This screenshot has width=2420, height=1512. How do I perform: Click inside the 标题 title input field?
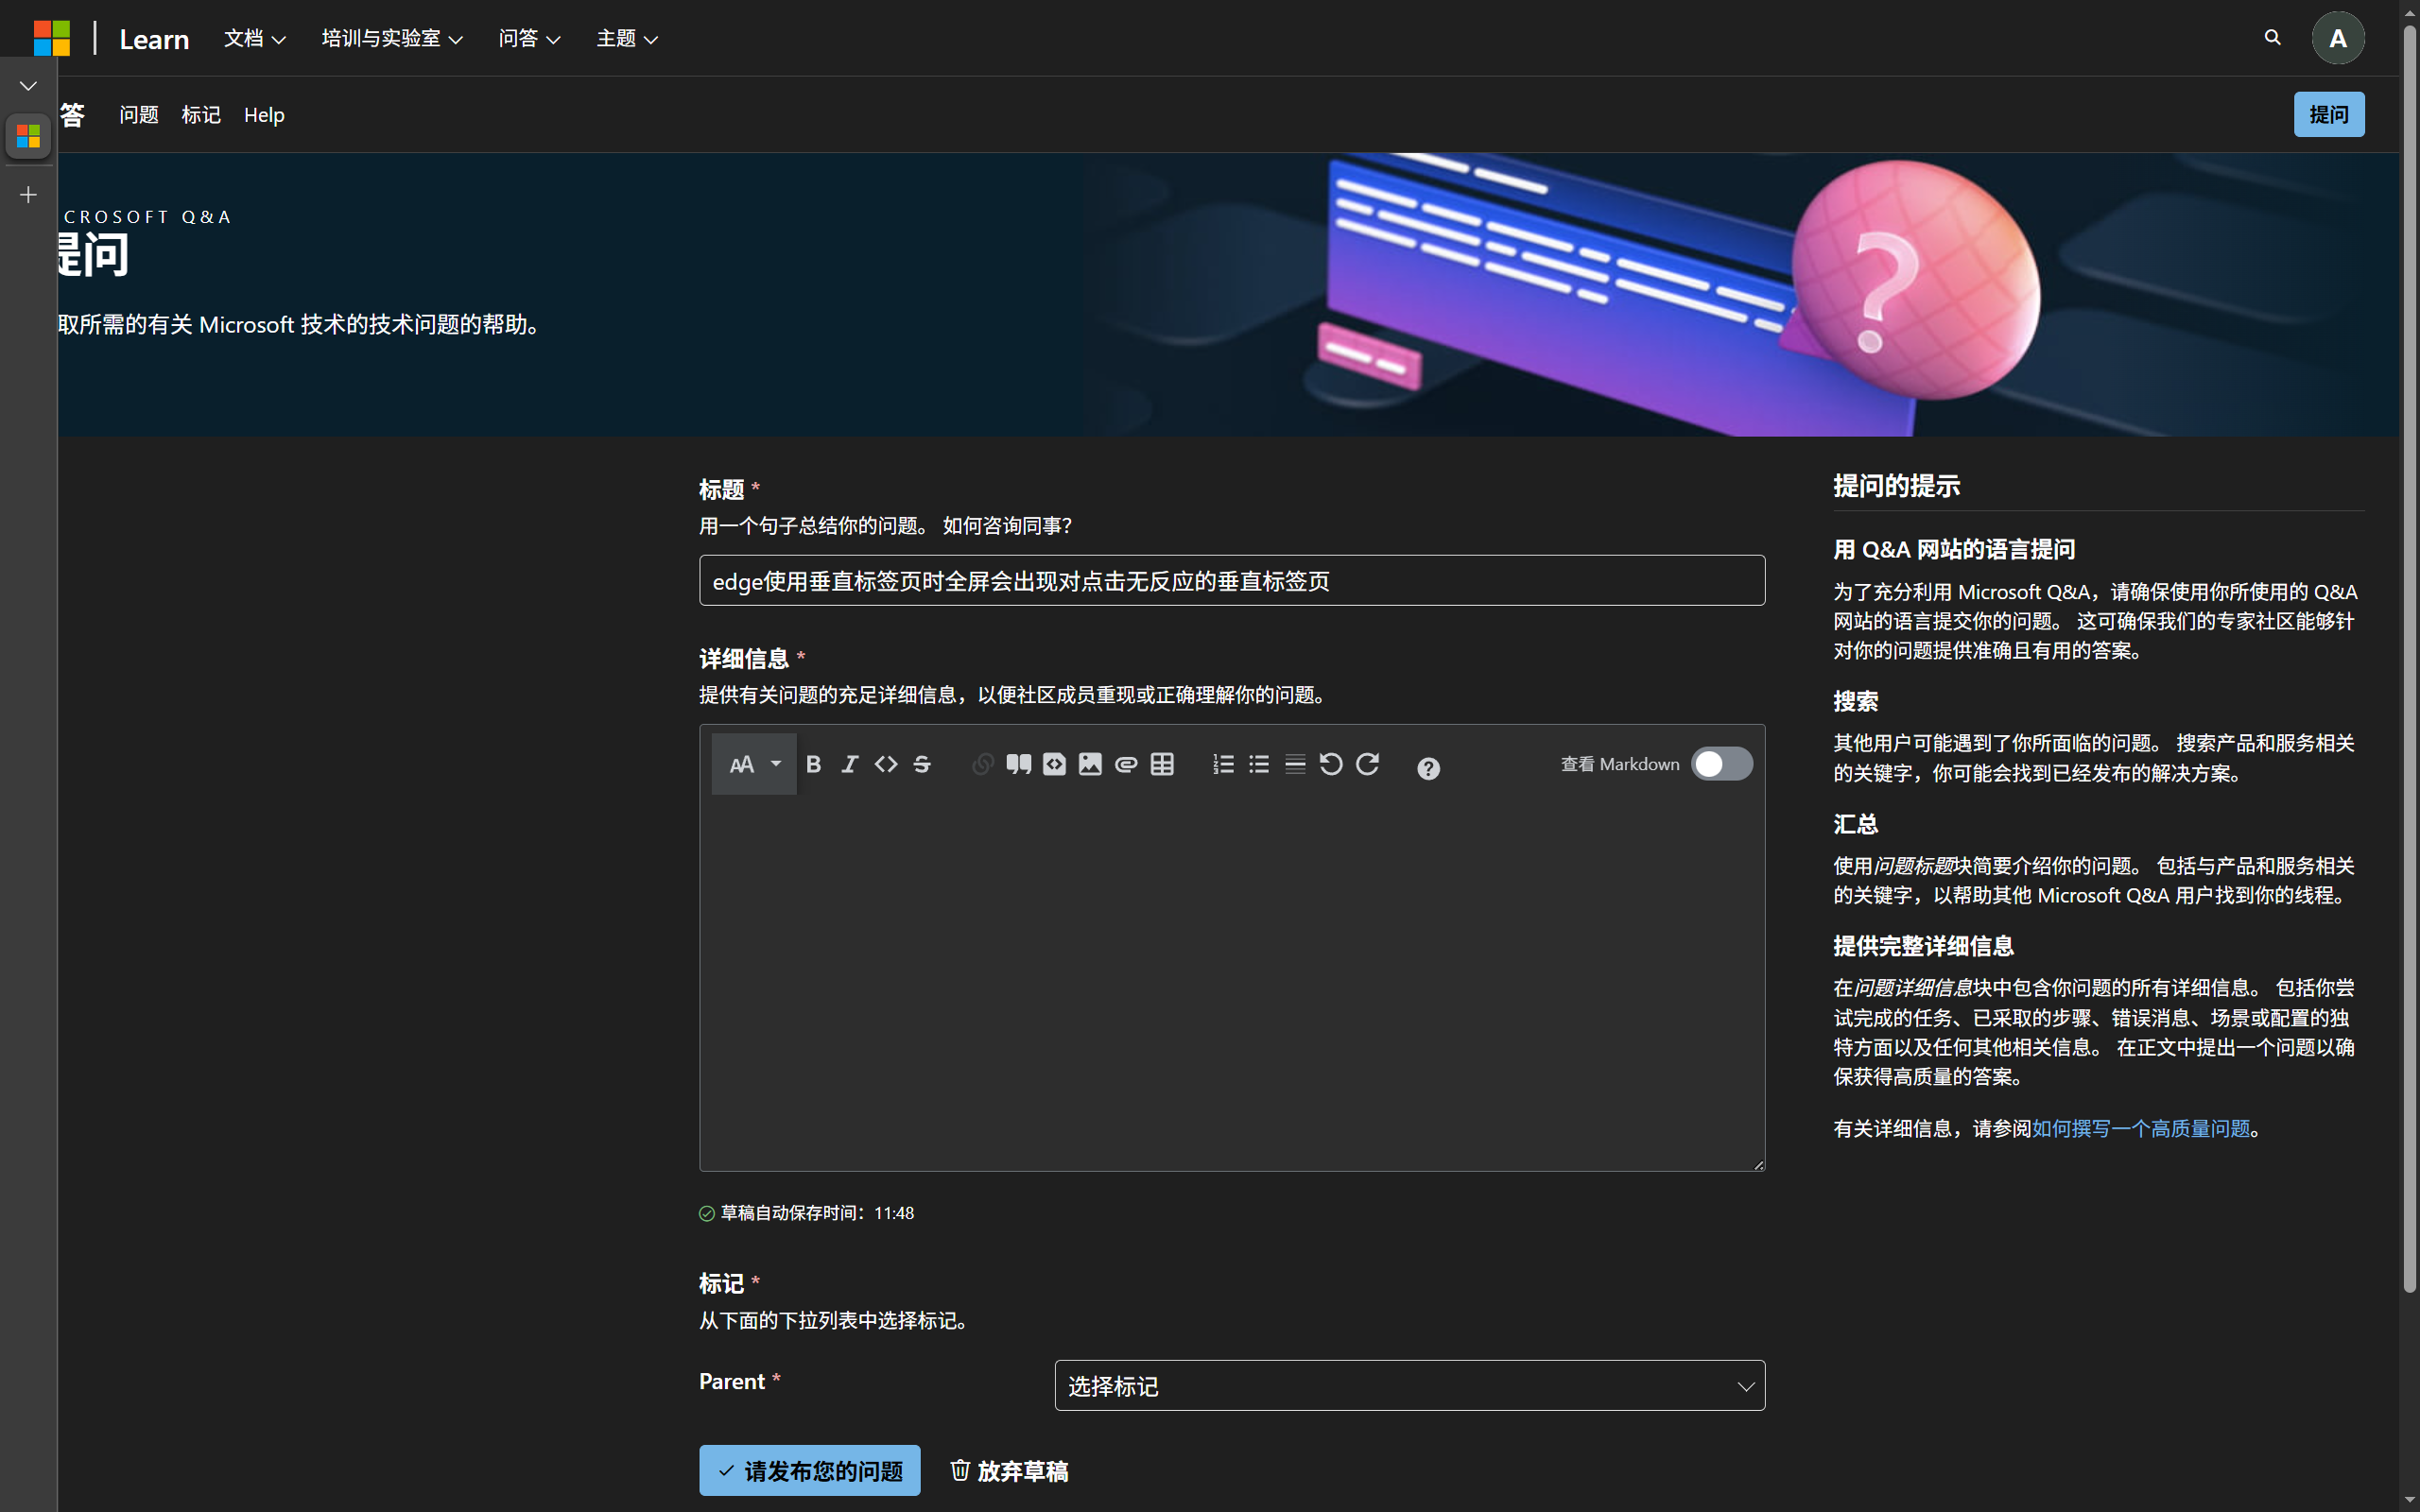[x=1232, y=580]
